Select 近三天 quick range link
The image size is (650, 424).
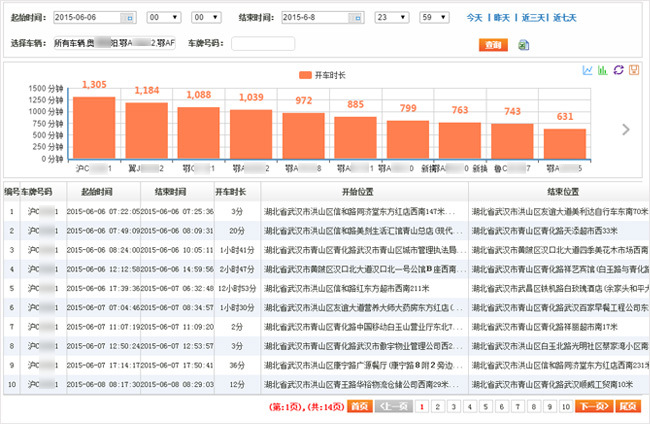coord(533,18)
